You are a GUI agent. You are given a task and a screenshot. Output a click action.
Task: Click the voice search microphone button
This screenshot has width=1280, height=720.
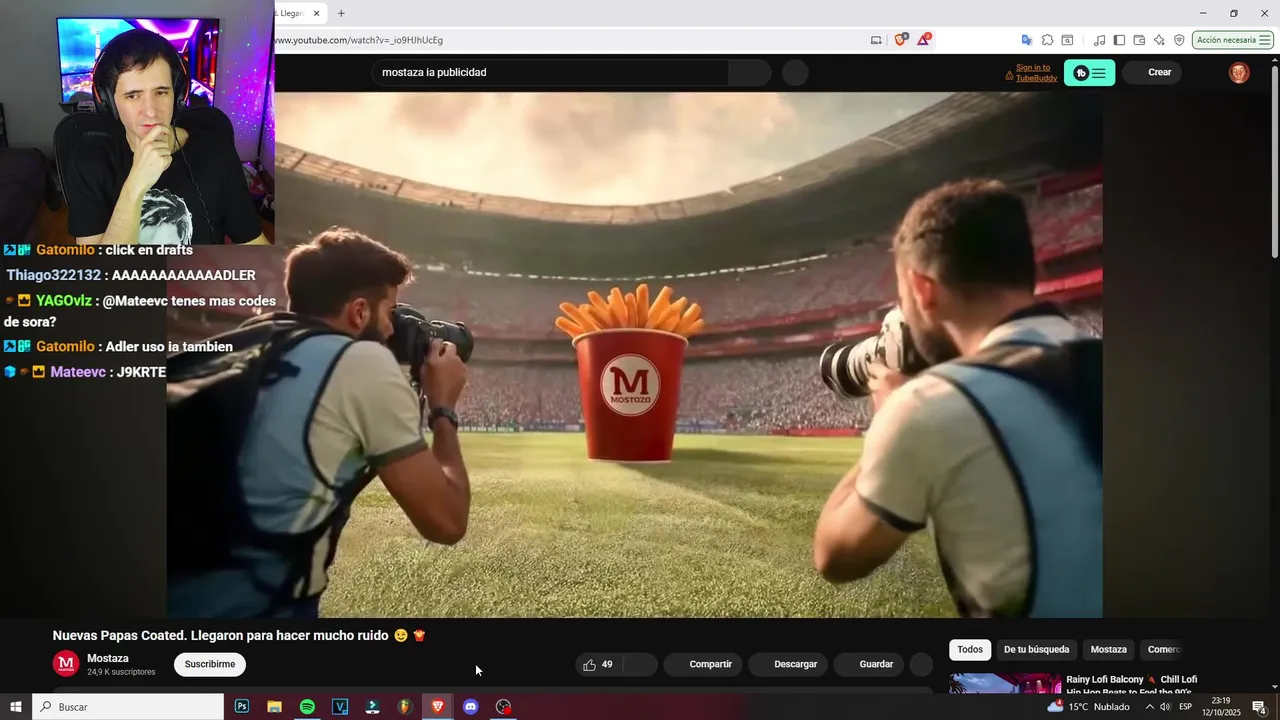(x=795, y=72)
